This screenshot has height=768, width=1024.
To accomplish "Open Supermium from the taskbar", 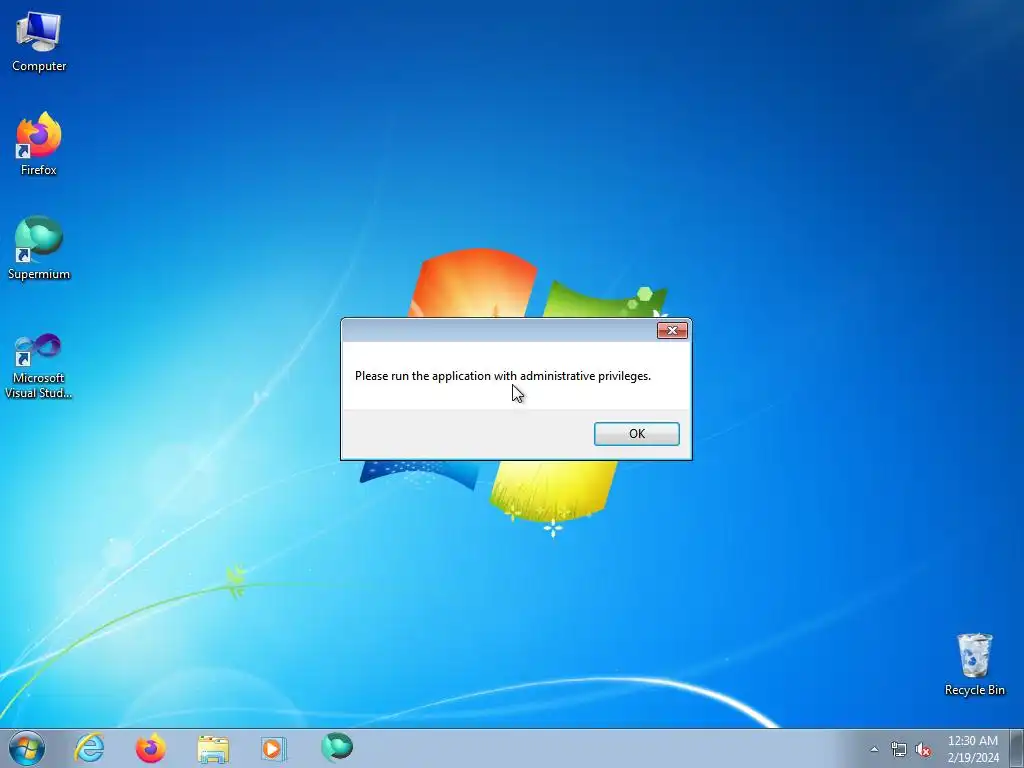I will pos(337,748).
